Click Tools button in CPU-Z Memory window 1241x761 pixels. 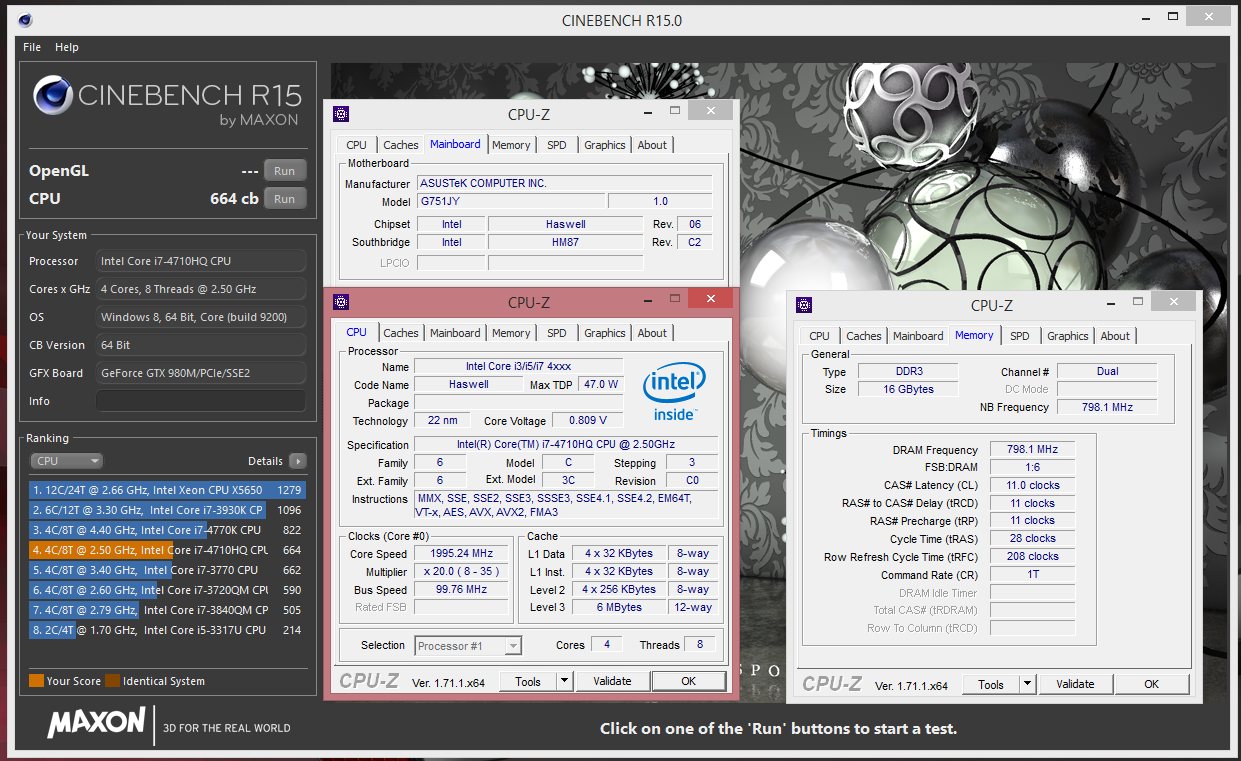click(x=991, y=684)
